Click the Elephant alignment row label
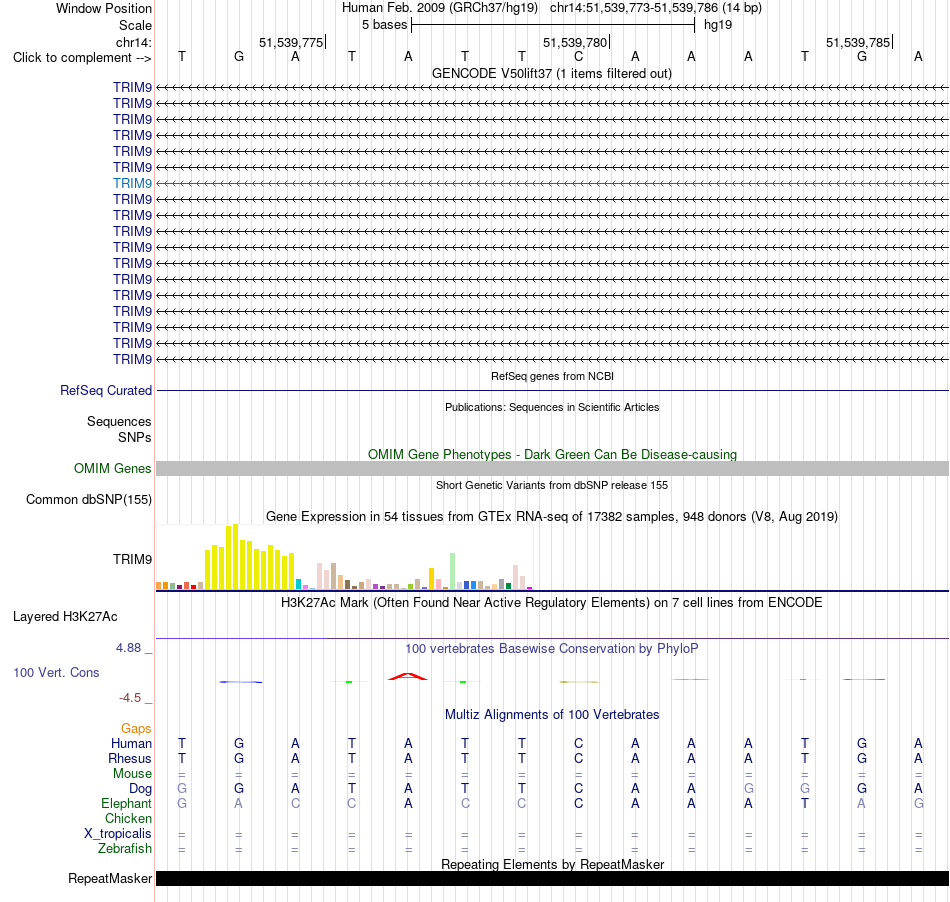This screenshot has width=950, height=902. tap(126, 804)
